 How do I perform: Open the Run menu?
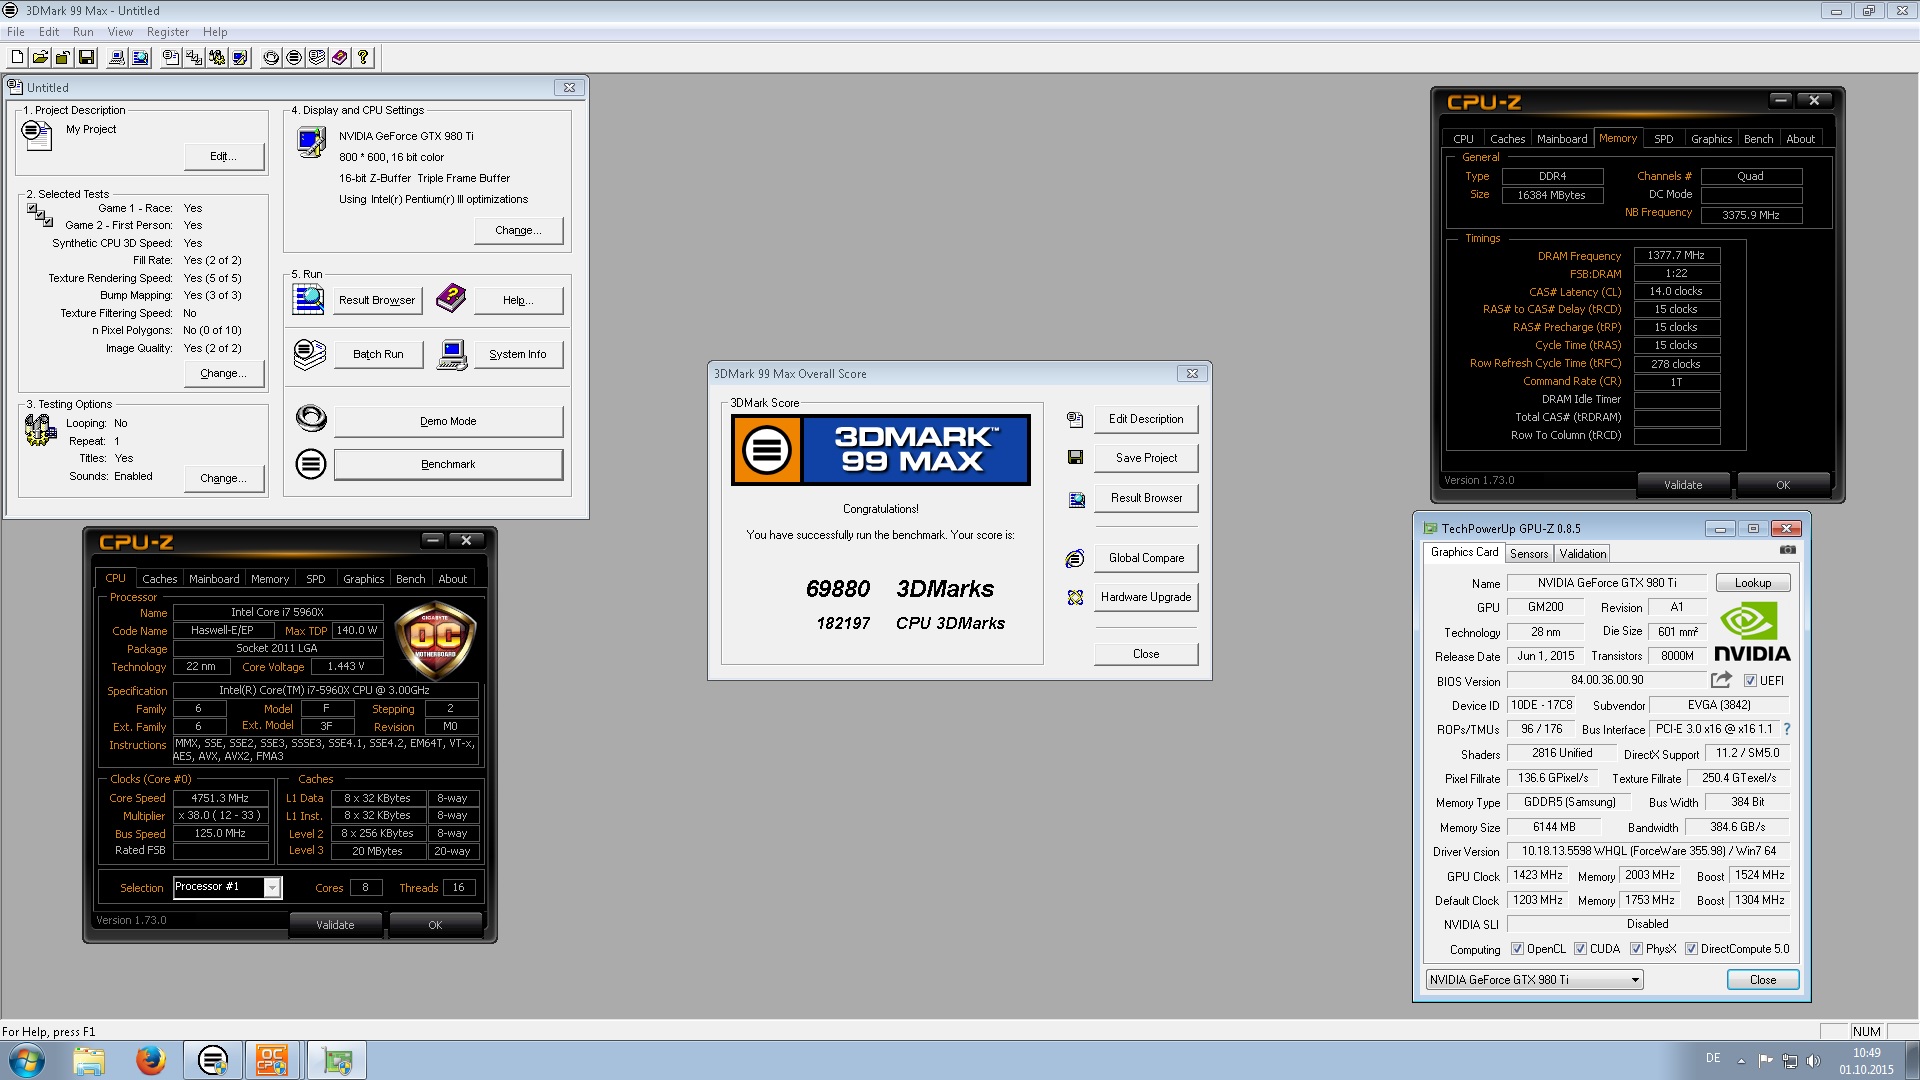click(83, 32)
